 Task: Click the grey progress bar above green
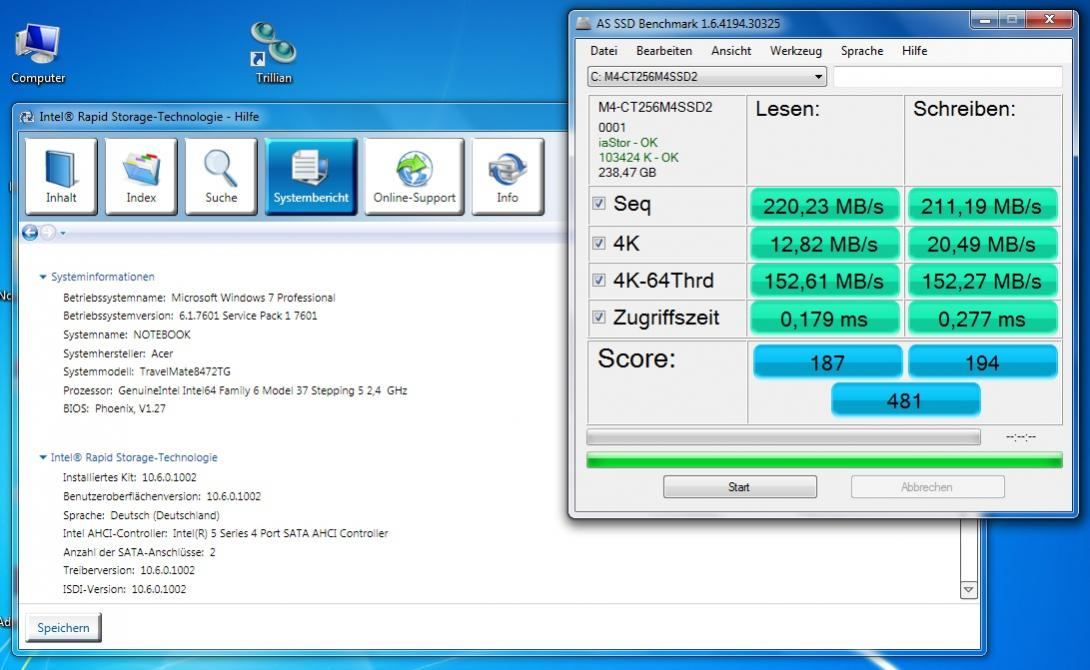click(783, 437)
